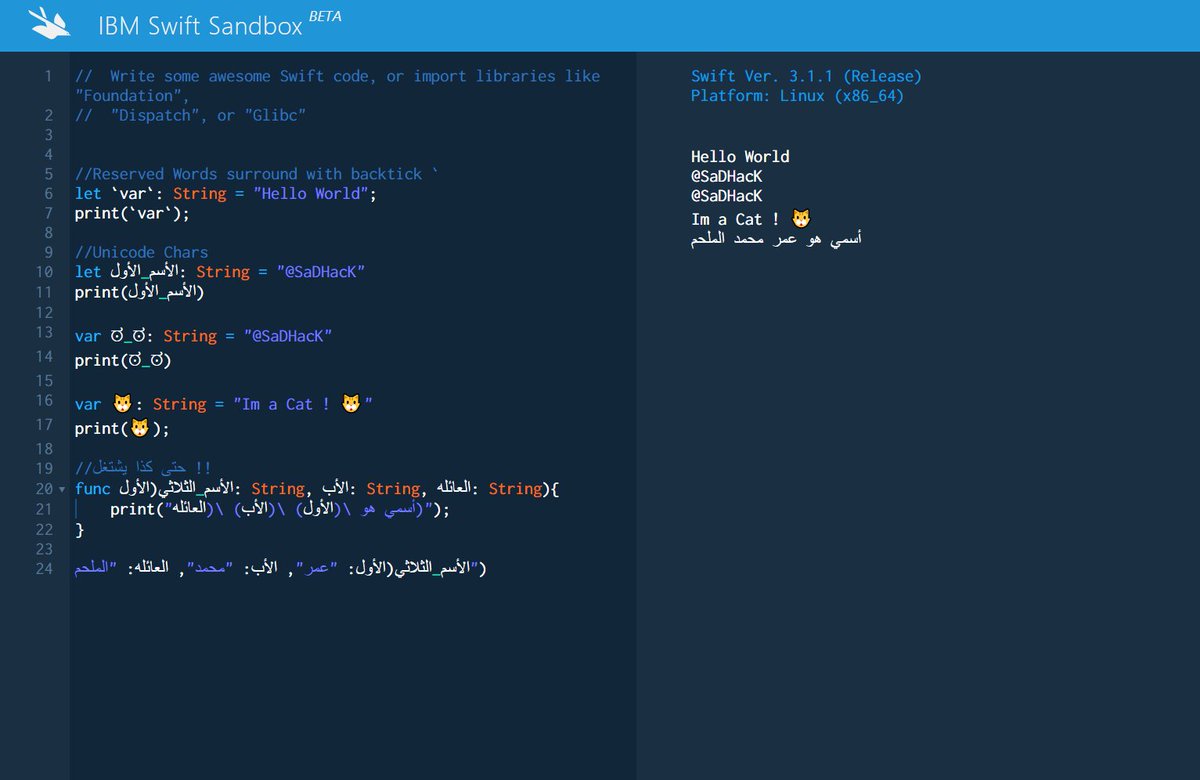Click the "Hello World" string on line 6
The height and width of the screenshot is (780, 1200).
click(x=310, y=193)
